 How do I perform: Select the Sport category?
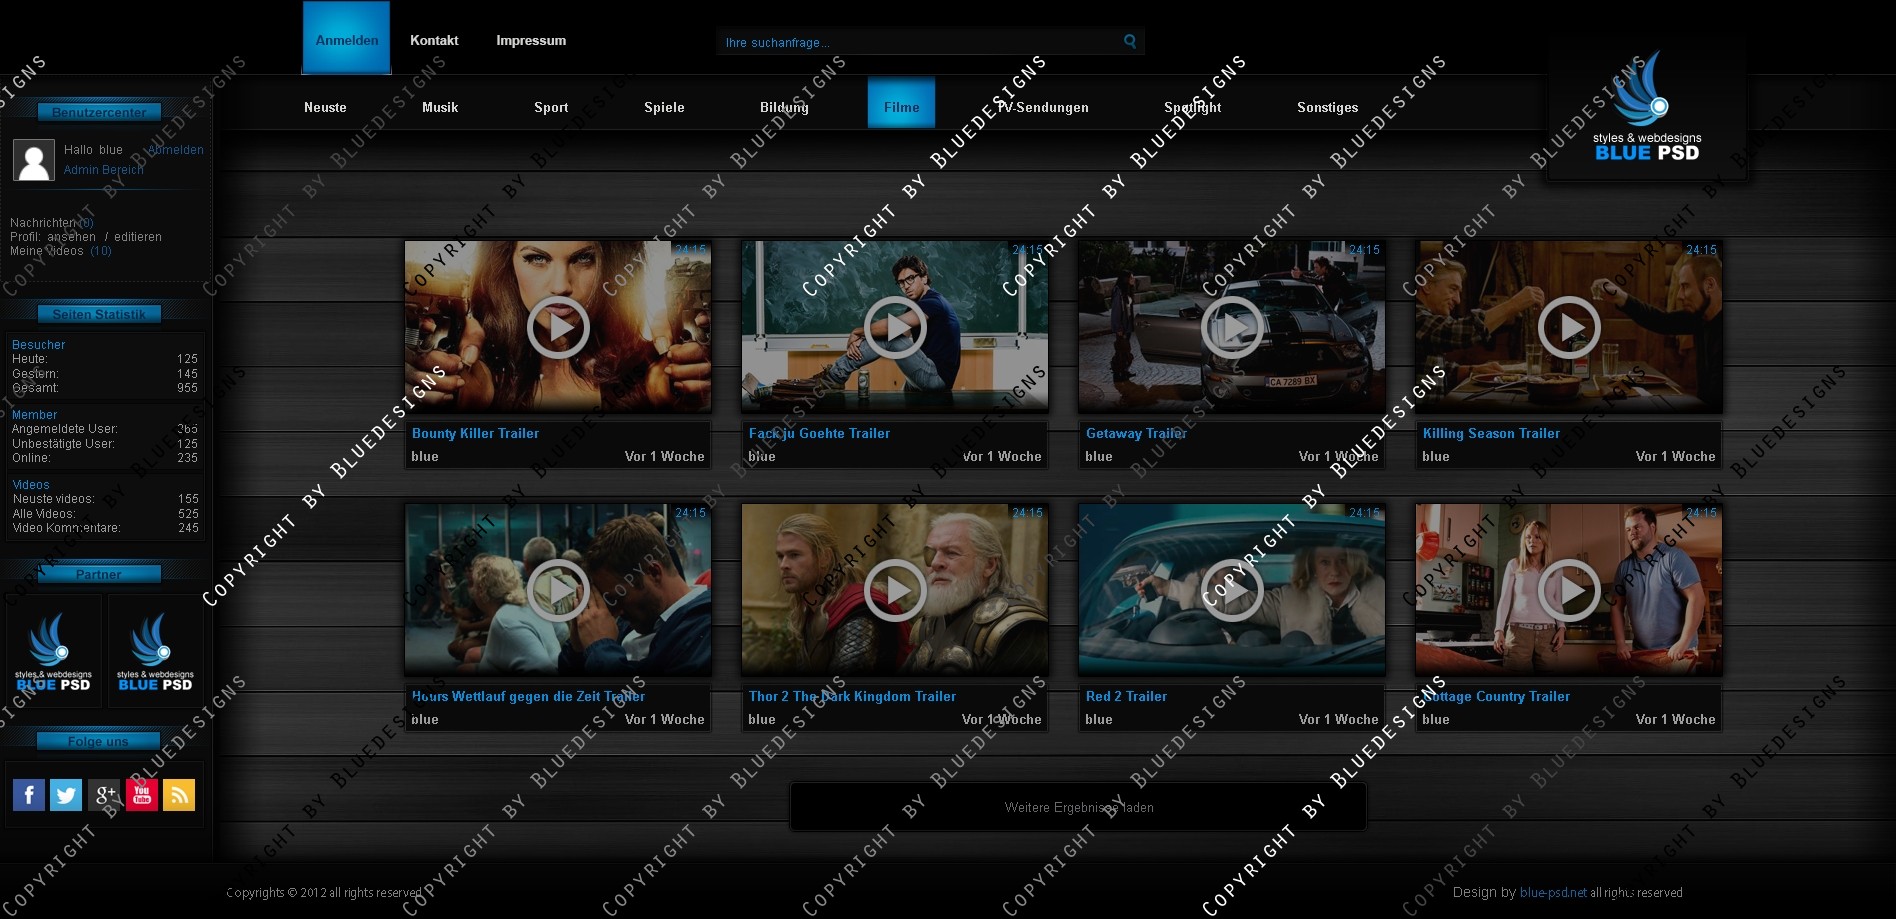pos(551,107)
